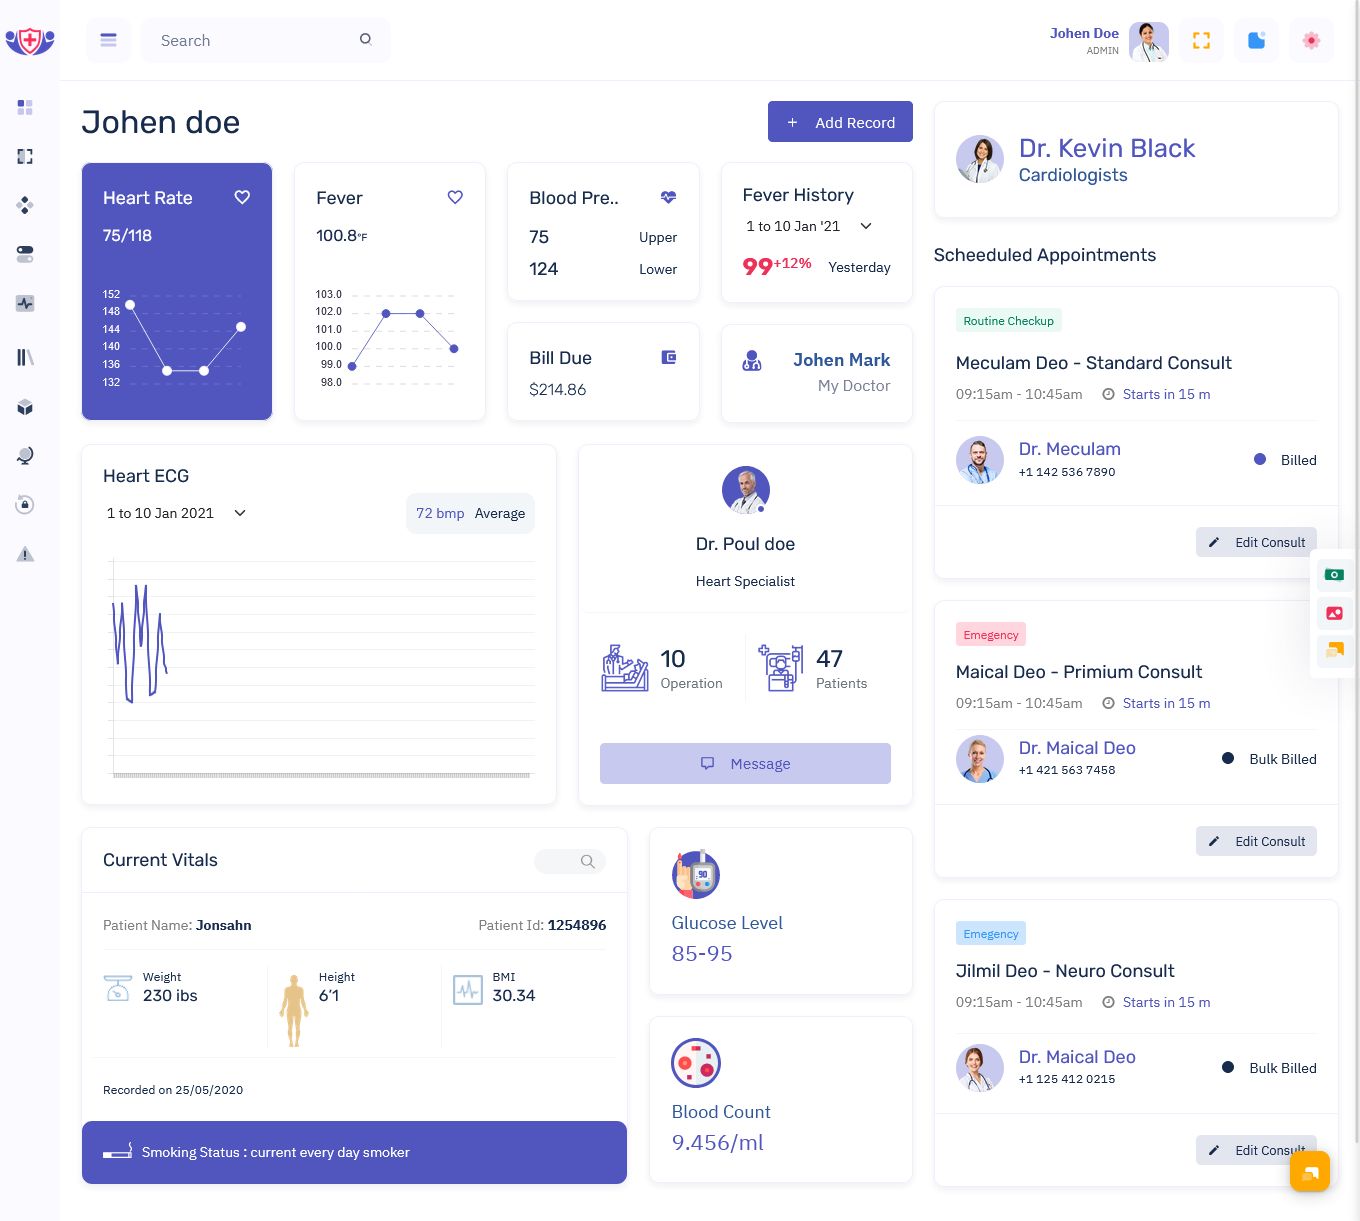Open the orange chat bubble at bottom right
The width and height of the screenshot is (1360, 1221).
tap(1310, 1171)
